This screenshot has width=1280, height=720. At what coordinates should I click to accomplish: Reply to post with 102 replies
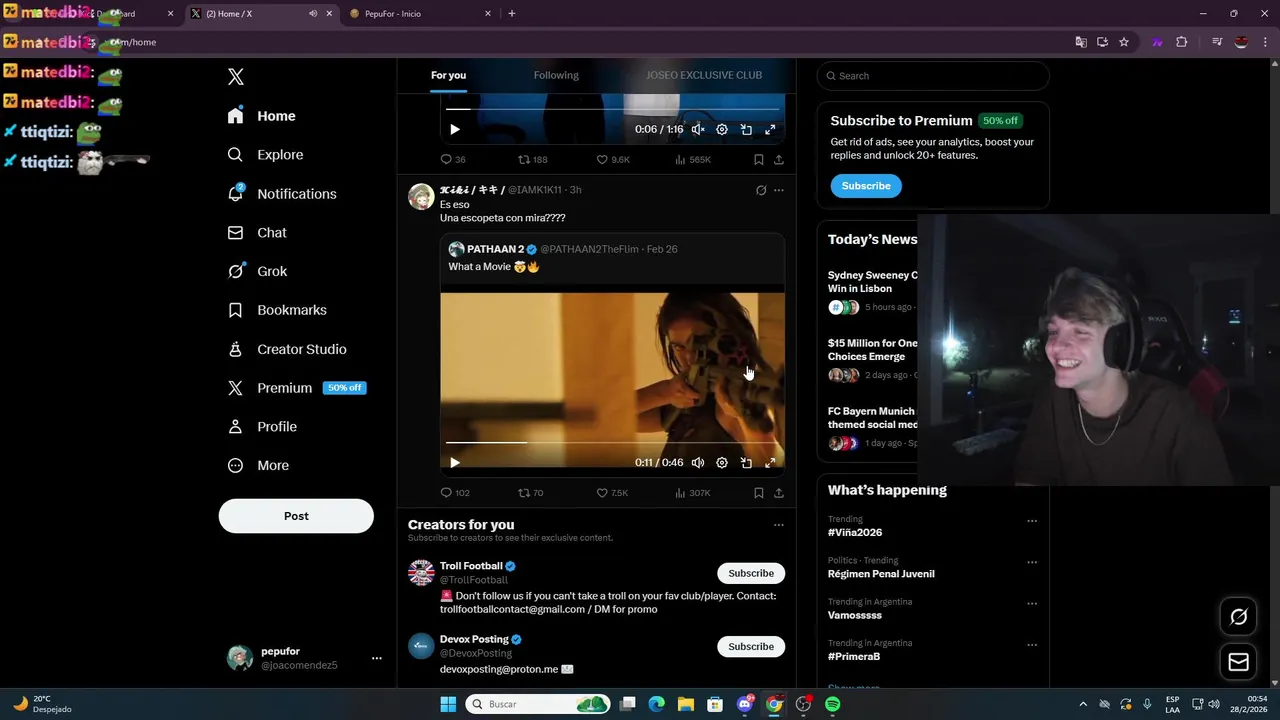click(x=455, y=493)
